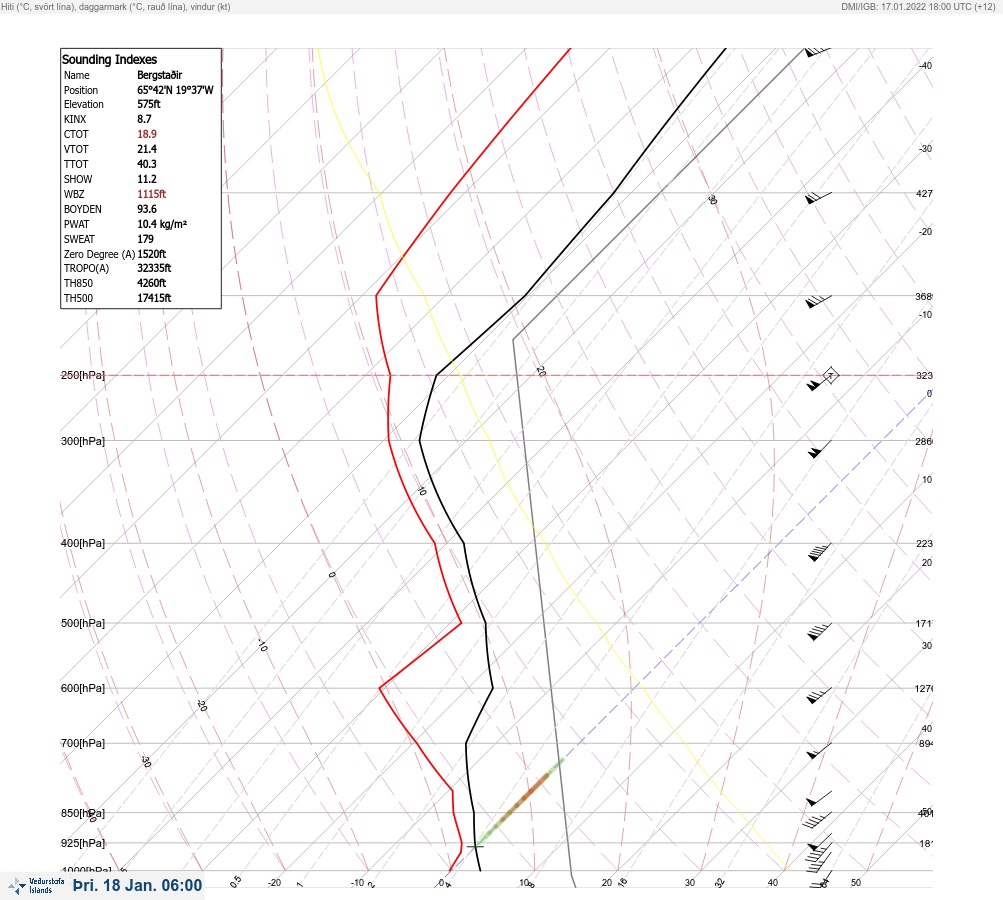
Task: Click the KINX value 8.7
Action: point(144,119)
